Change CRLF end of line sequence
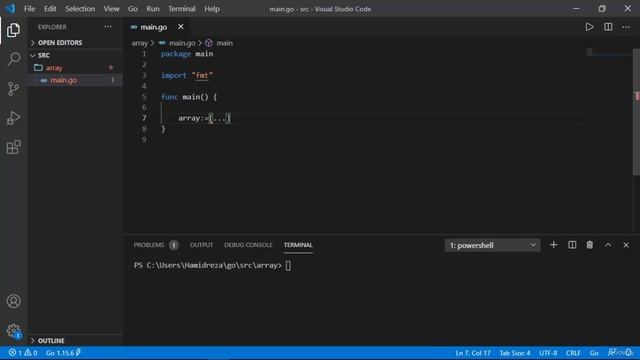Viewport: 640px width, 360px height. 573,353
